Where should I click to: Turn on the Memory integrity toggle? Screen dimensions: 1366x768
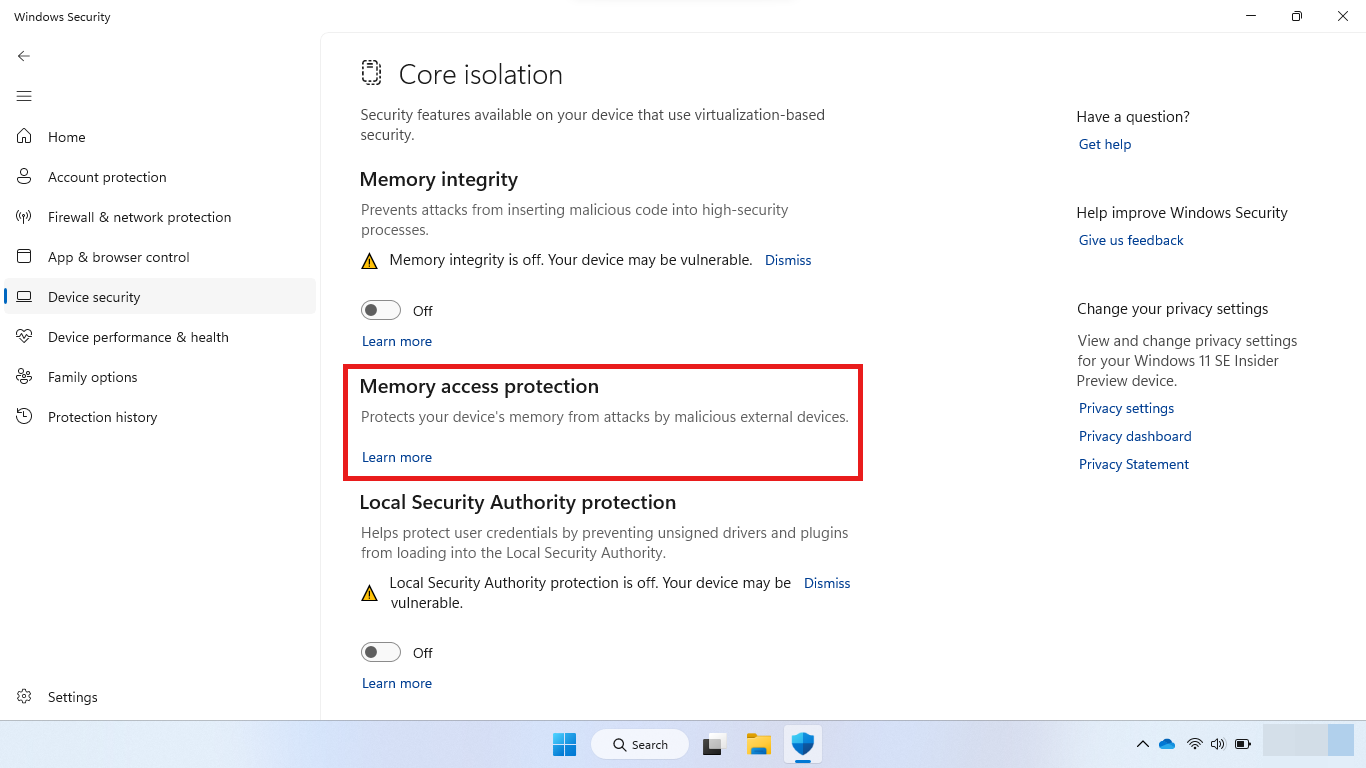pyautogui.click(x=381, y=311)
